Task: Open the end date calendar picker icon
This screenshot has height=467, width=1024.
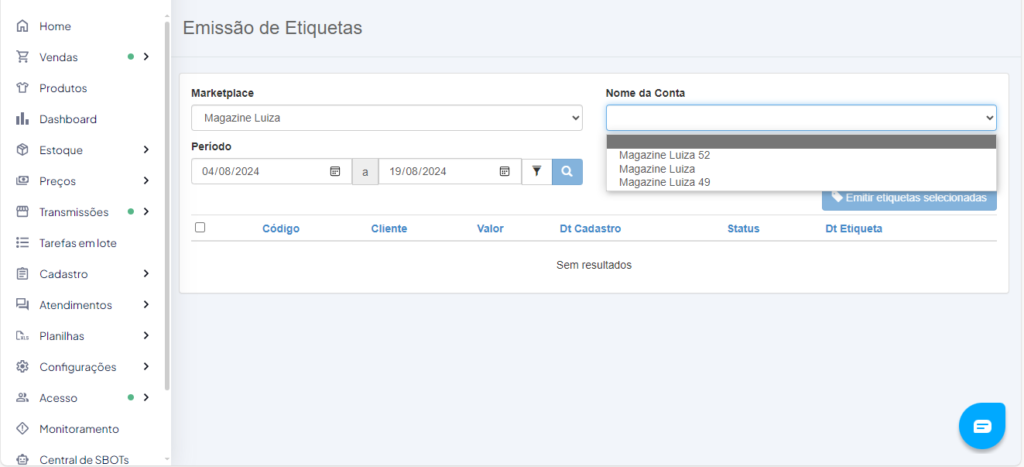Action: pyautogui.click(x=504, y=171)
